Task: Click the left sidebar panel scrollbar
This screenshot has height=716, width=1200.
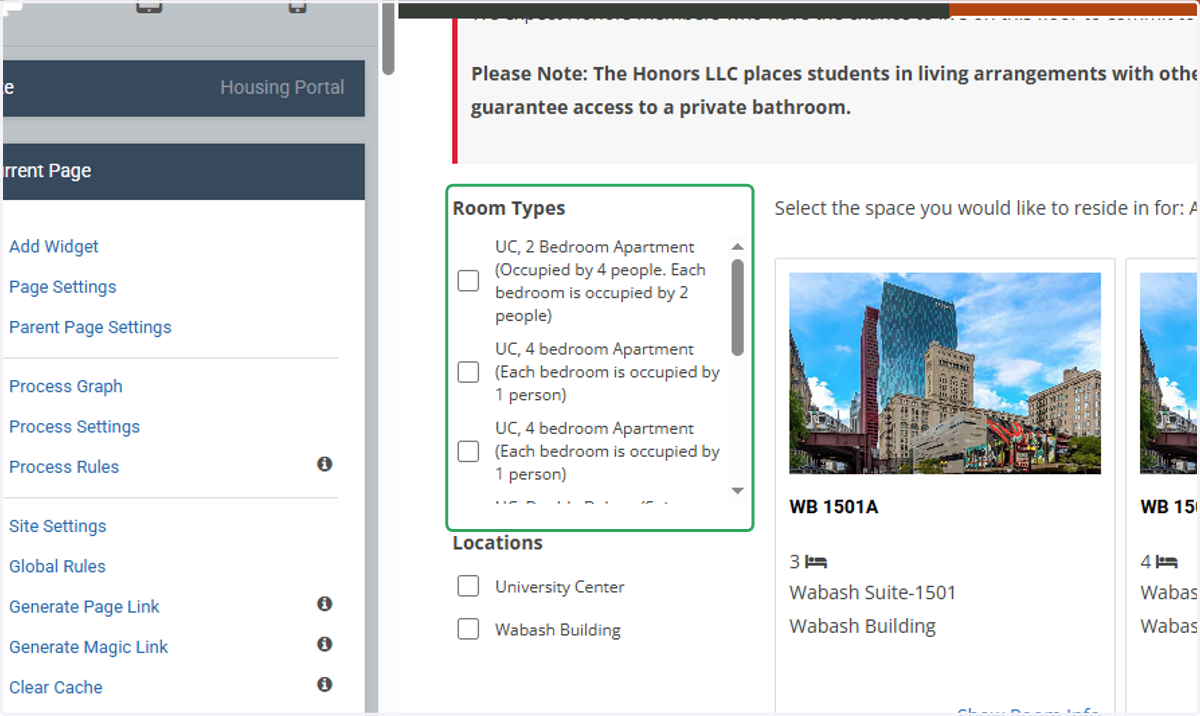Action: coord(388,38)
